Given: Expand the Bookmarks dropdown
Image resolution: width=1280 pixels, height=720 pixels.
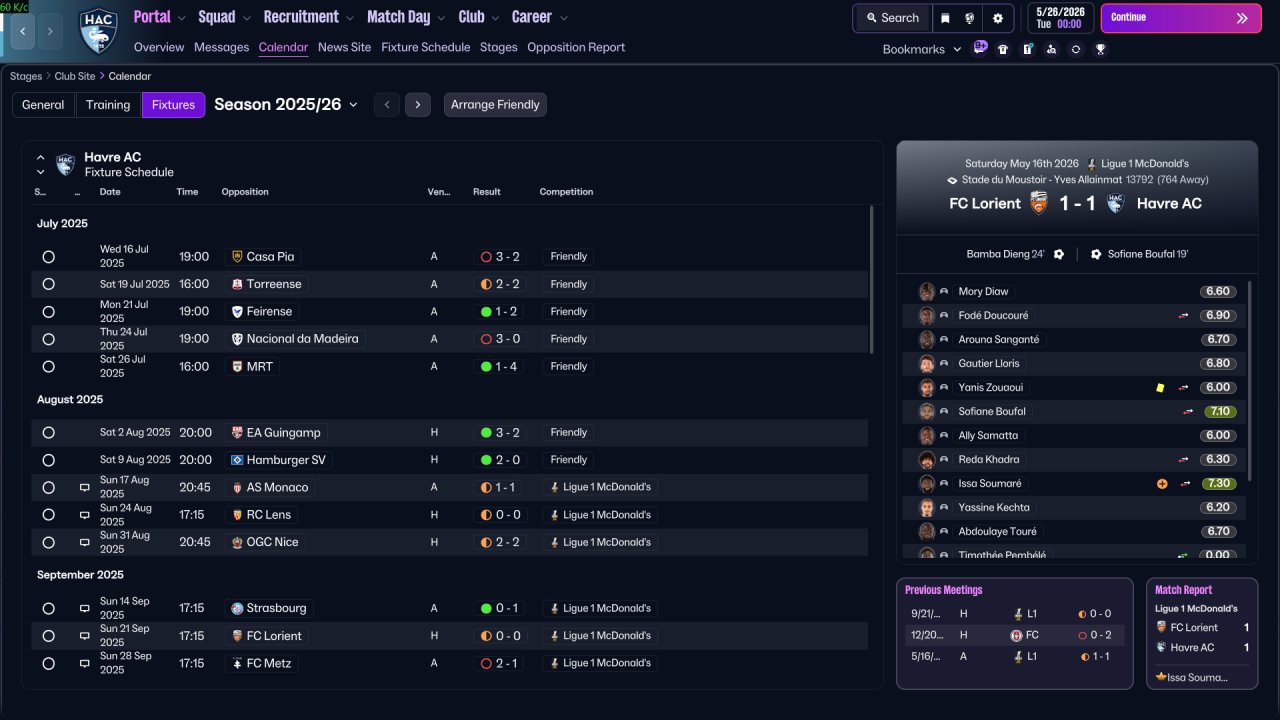Looking at the screenshot, I should pyautogui.click(x=921, y=49).
